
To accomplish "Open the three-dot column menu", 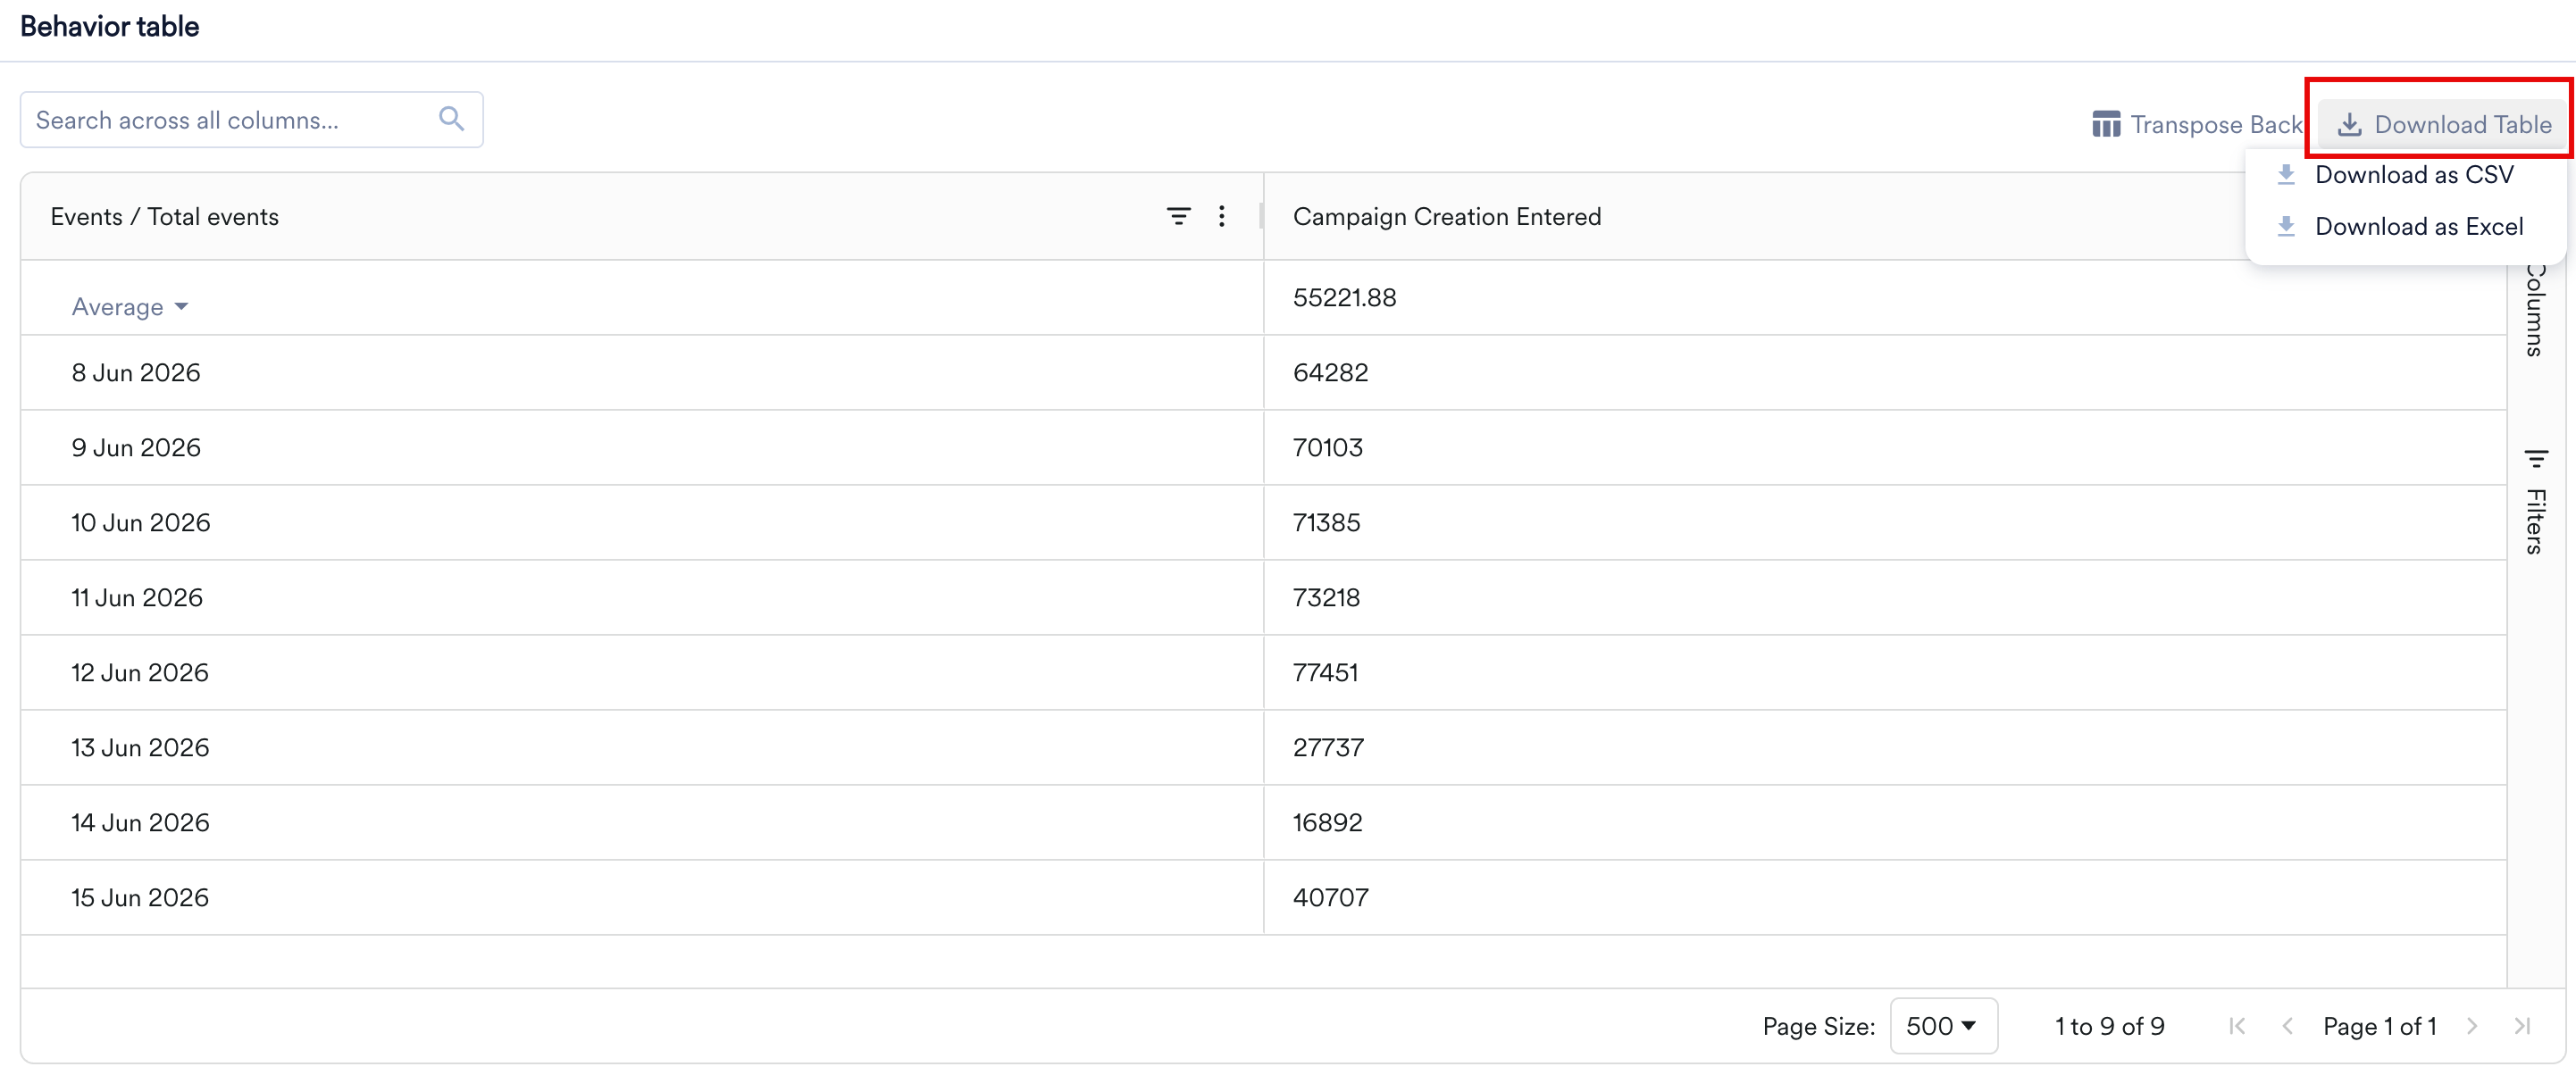I will 1221,216.
